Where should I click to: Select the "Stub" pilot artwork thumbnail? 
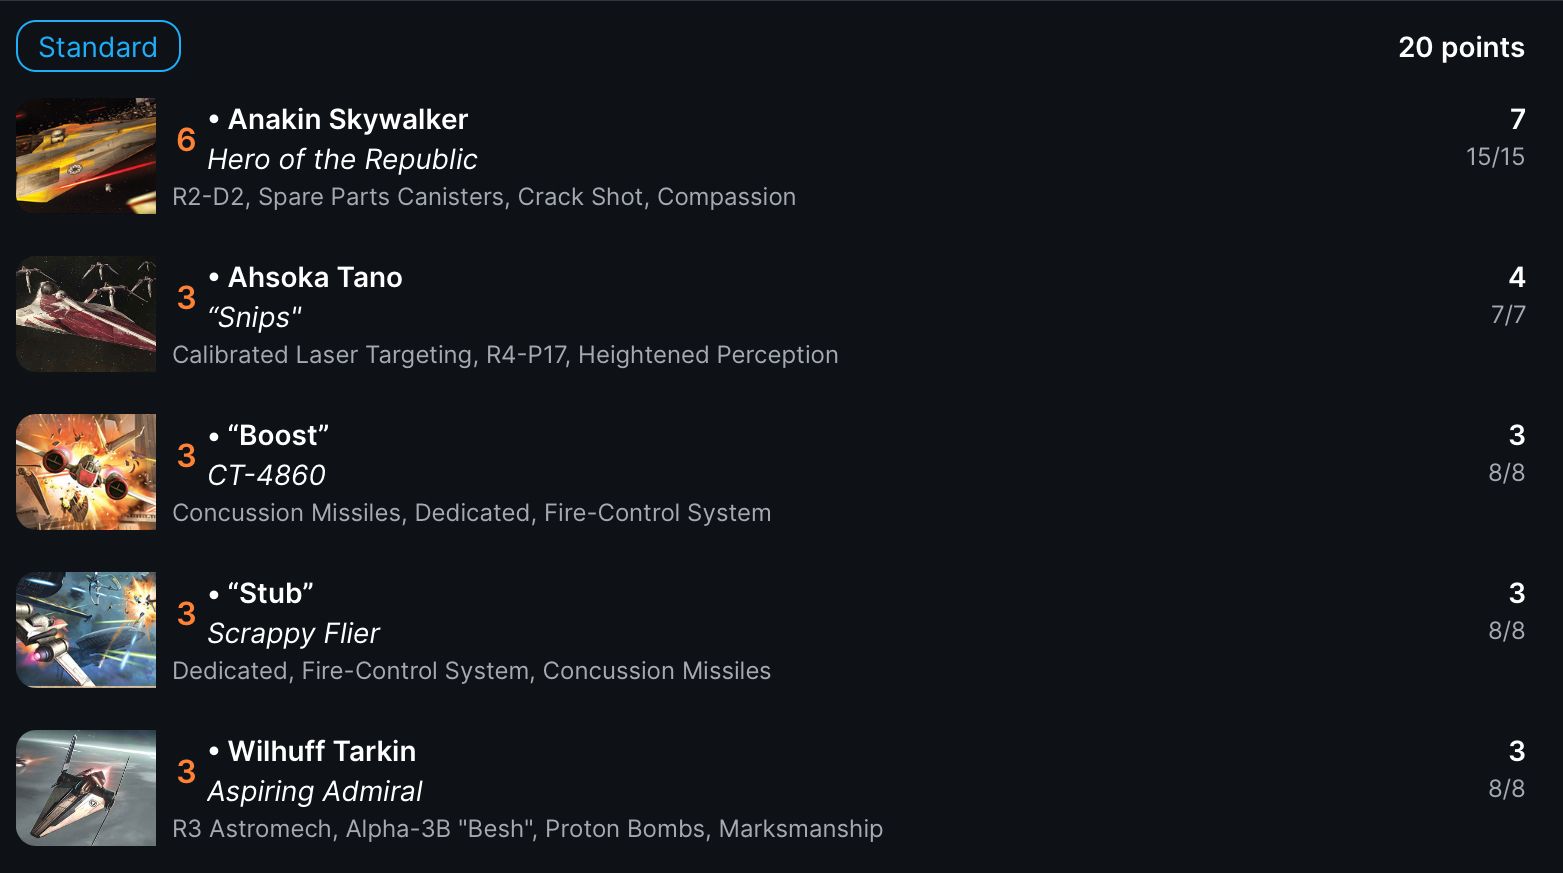pyautogui.click(x=86, y=630)
